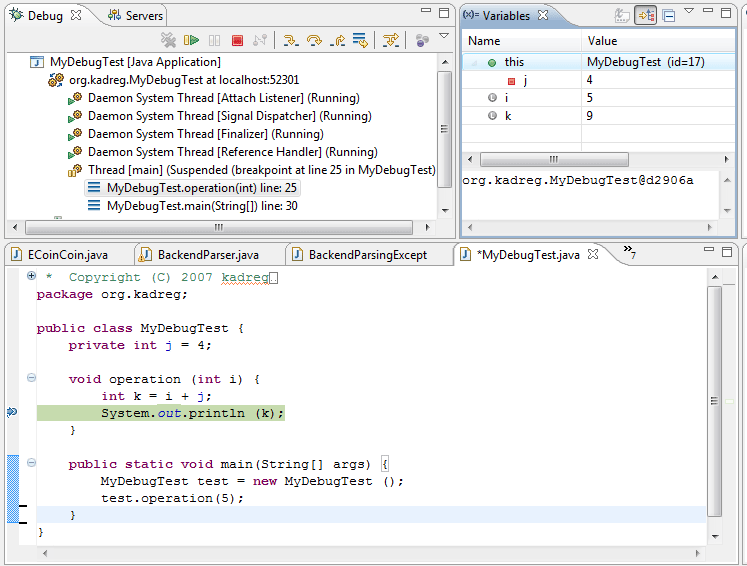
Task: Click the Step Return icon
Action: tap(337, 41)
